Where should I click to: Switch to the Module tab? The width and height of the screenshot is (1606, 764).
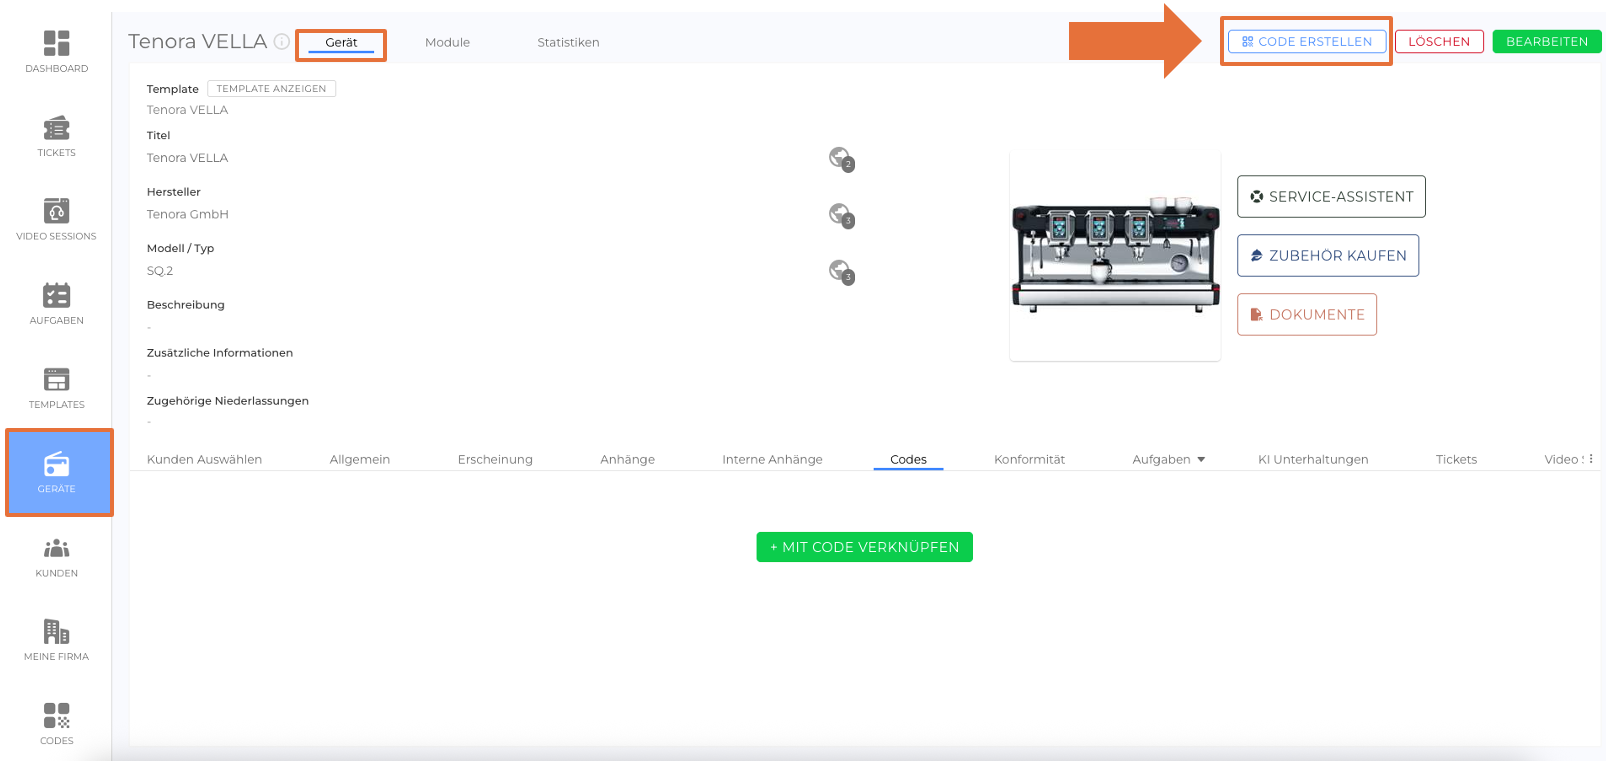click(447, 43)
